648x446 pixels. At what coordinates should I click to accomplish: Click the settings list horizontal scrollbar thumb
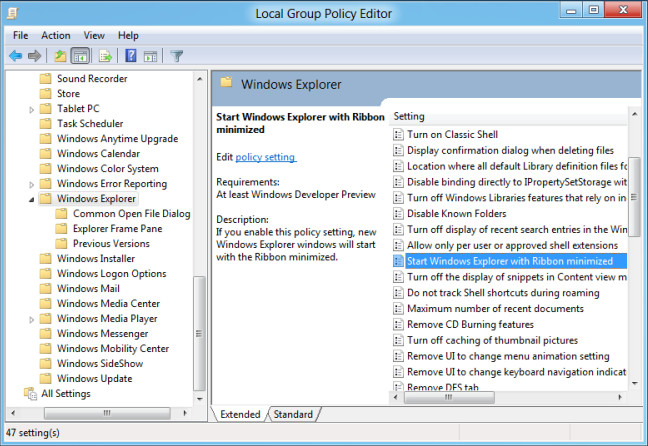click(x=449, y=397)
